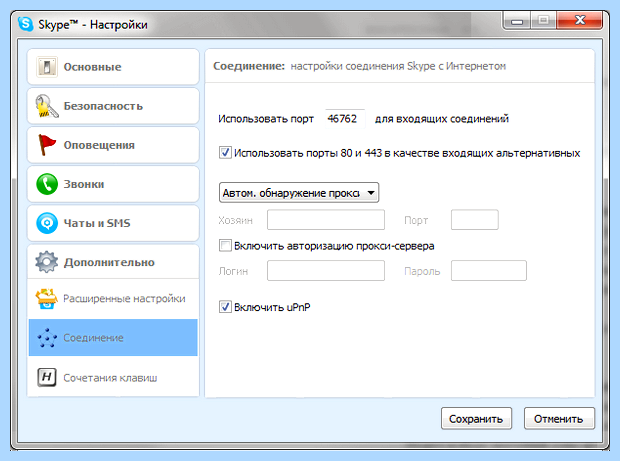Viewport: 620px width, 461px height.
Task: Click the blue dots Соединение icon
Action: 47,338
